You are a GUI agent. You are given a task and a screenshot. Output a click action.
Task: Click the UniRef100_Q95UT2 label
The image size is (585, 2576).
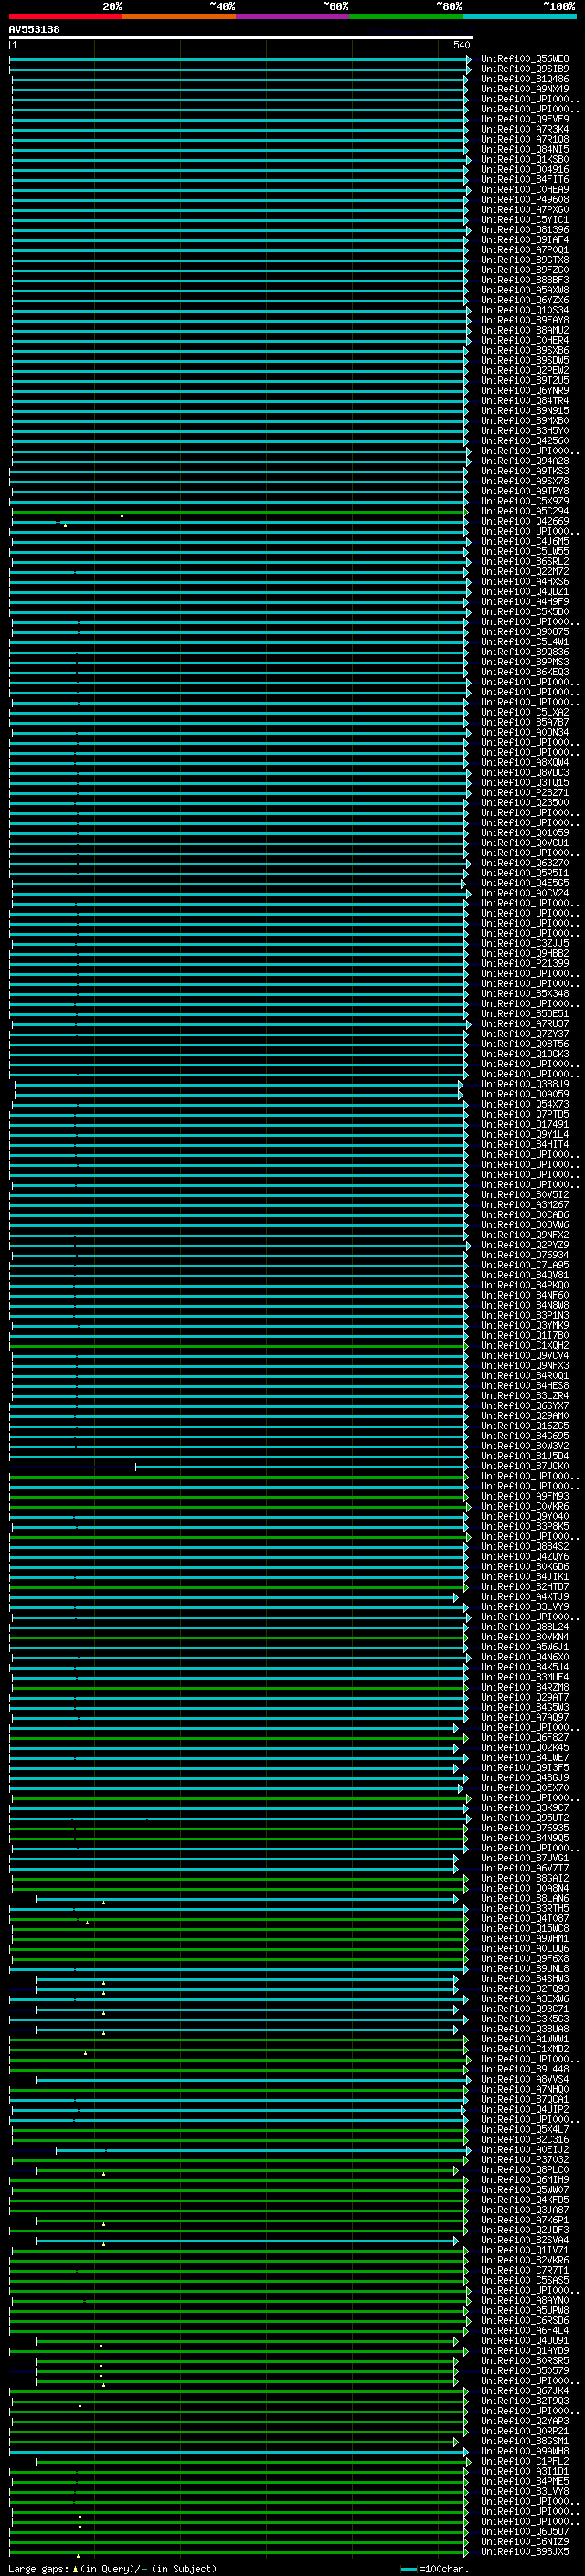click(x=525, y=1818)
